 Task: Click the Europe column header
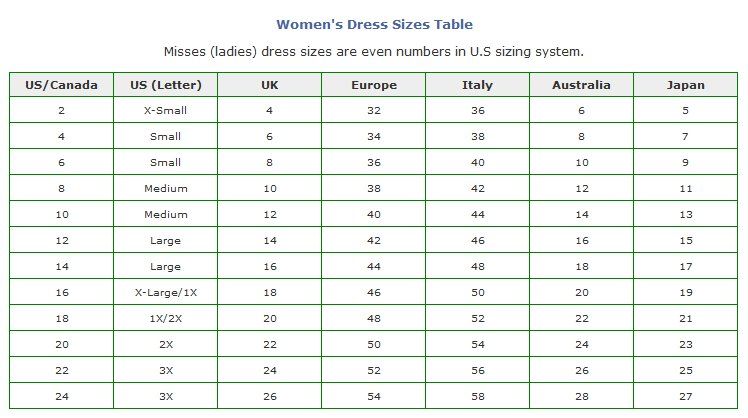pos(374,85)
